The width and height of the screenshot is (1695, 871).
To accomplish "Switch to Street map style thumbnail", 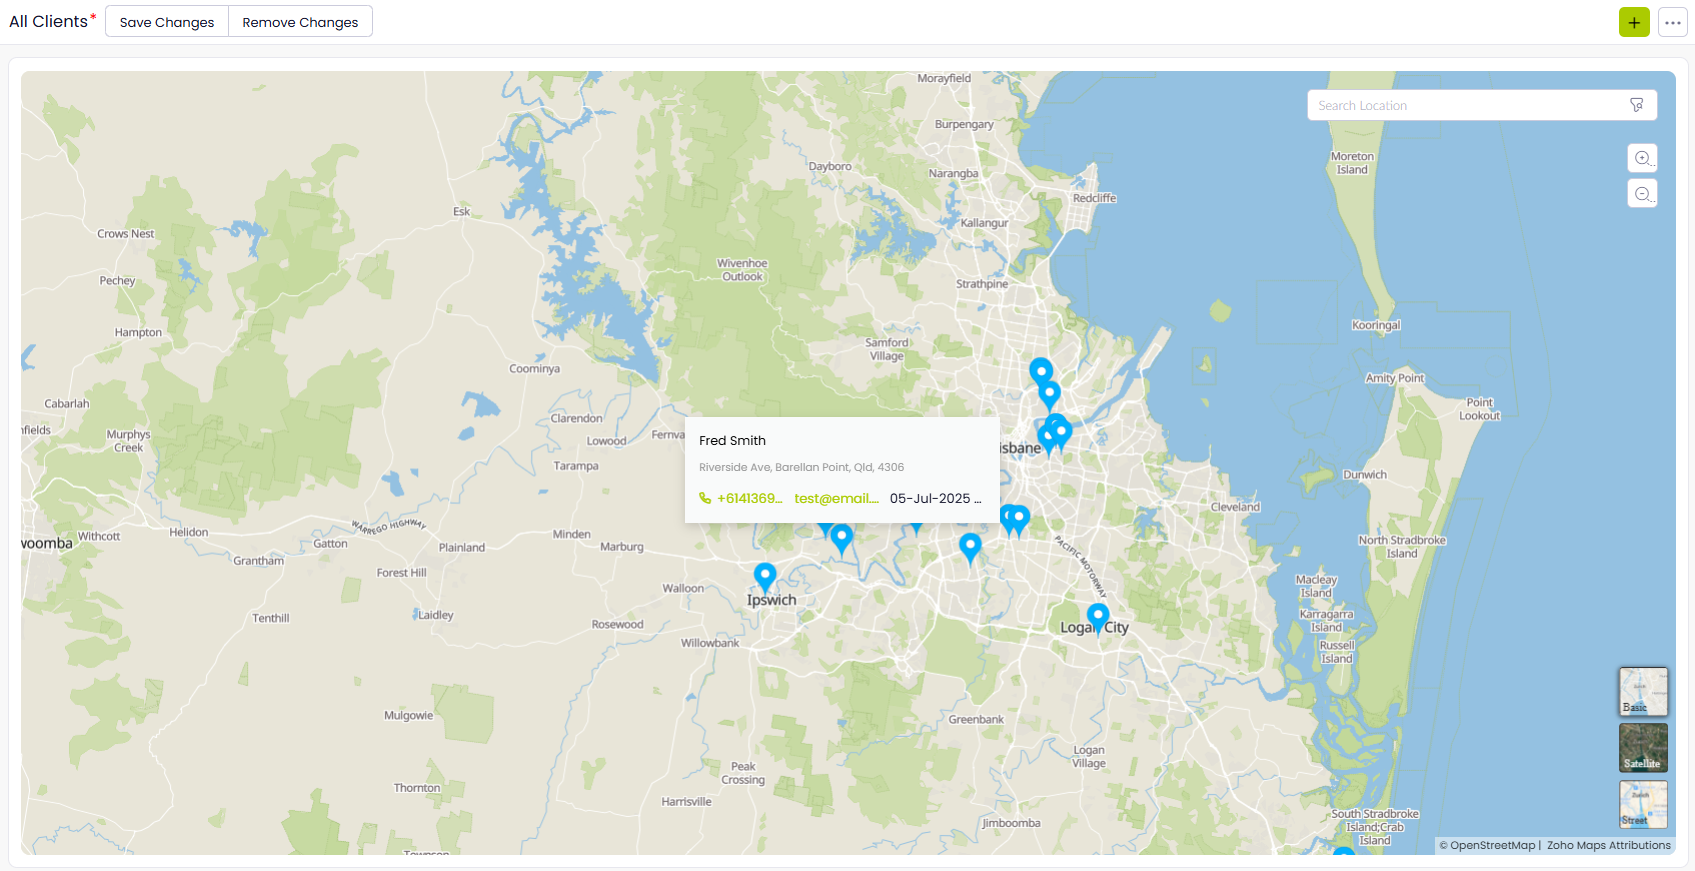I will (x=1643, y=804).
